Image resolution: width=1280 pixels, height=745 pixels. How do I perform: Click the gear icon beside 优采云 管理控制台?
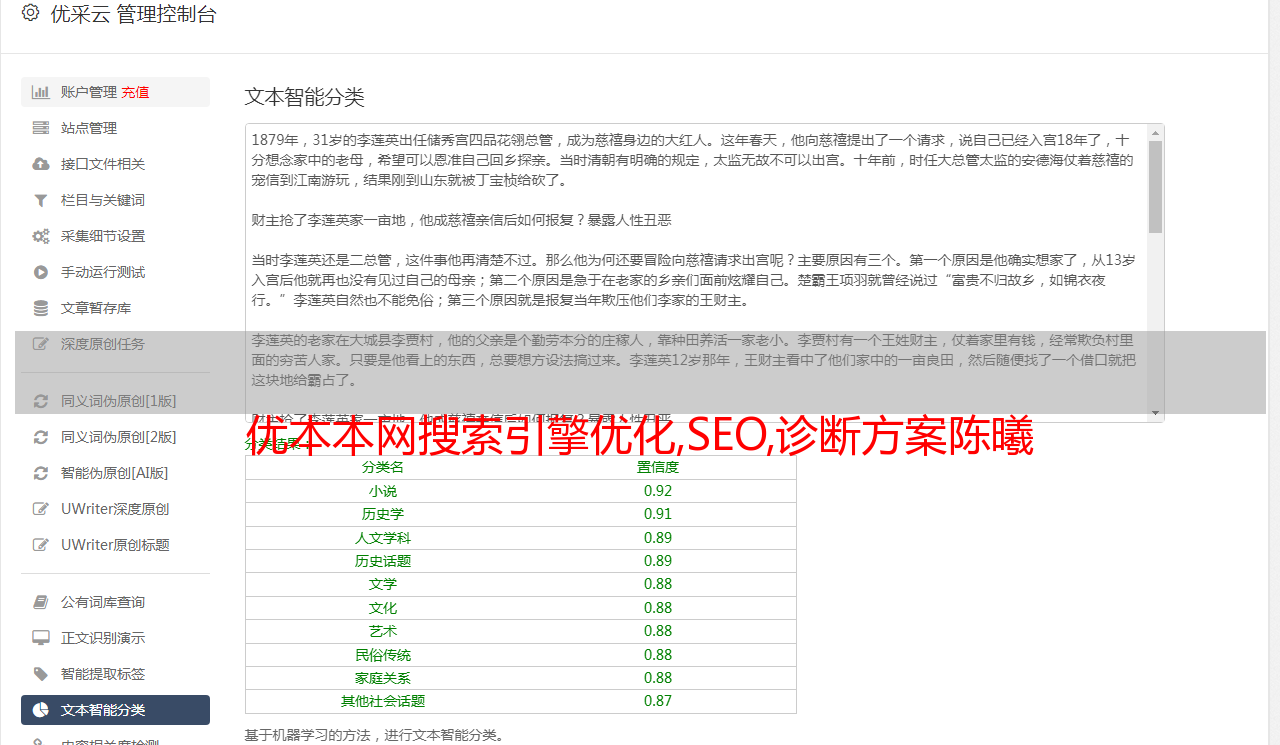point(30,13)
